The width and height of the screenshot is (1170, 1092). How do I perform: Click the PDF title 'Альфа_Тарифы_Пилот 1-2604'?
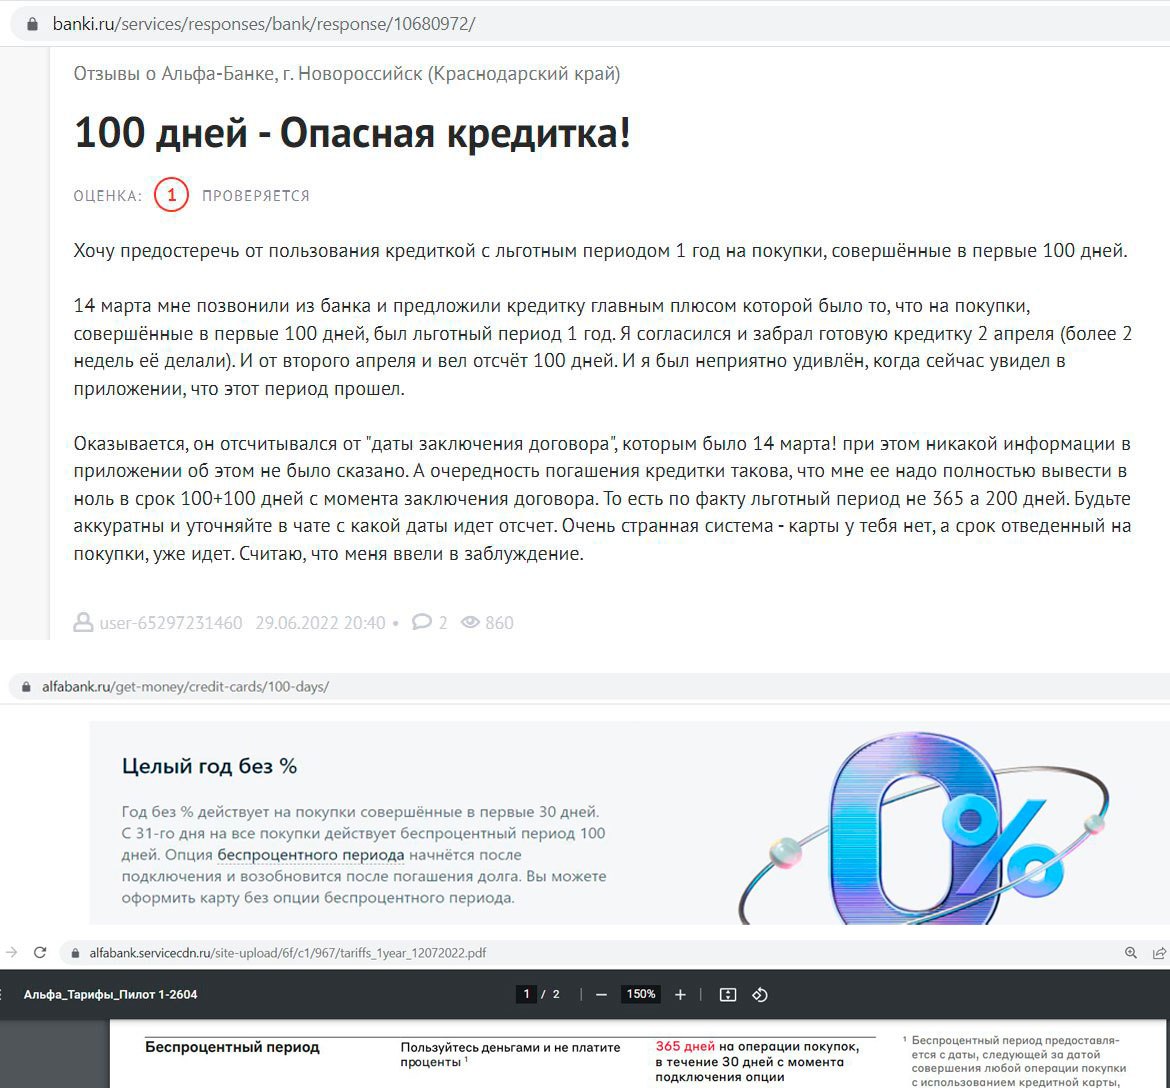(x=110, y=994)
